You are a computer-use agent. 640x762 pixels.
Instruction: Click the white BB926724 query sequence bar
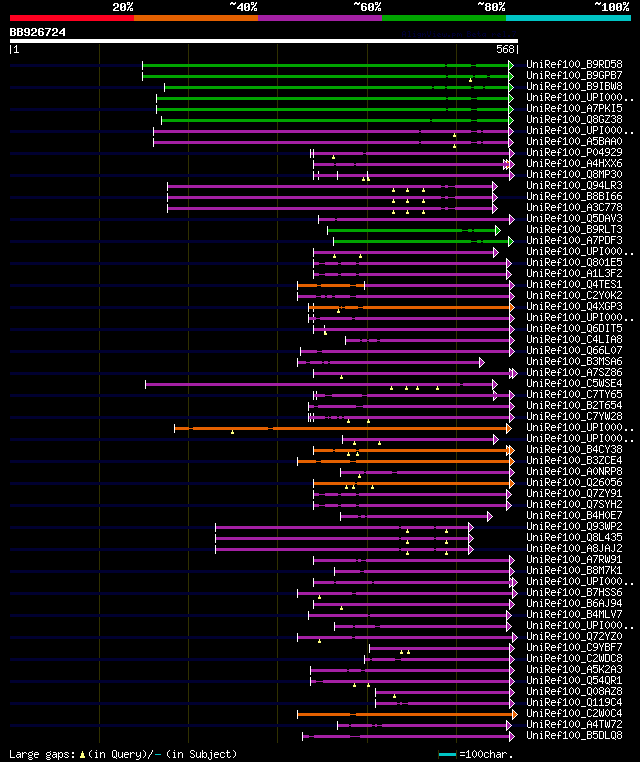264,41
